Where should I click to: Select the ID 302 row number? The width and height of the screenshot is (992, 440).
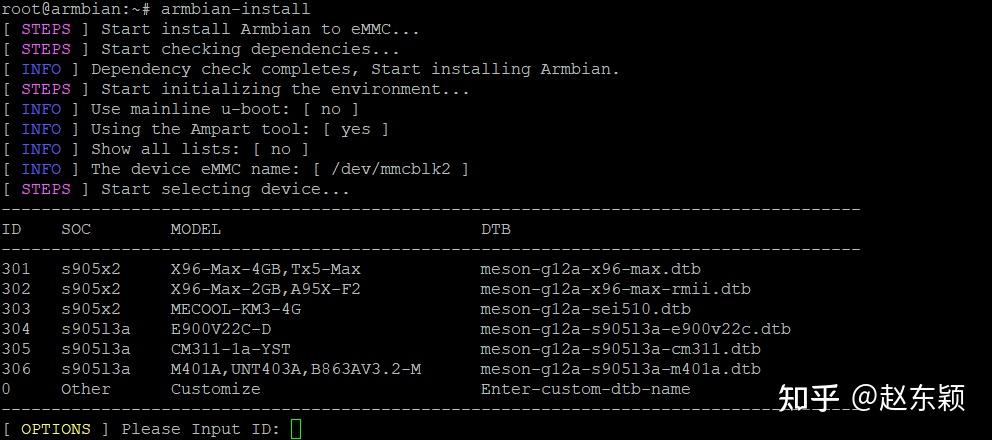[15, 289]
